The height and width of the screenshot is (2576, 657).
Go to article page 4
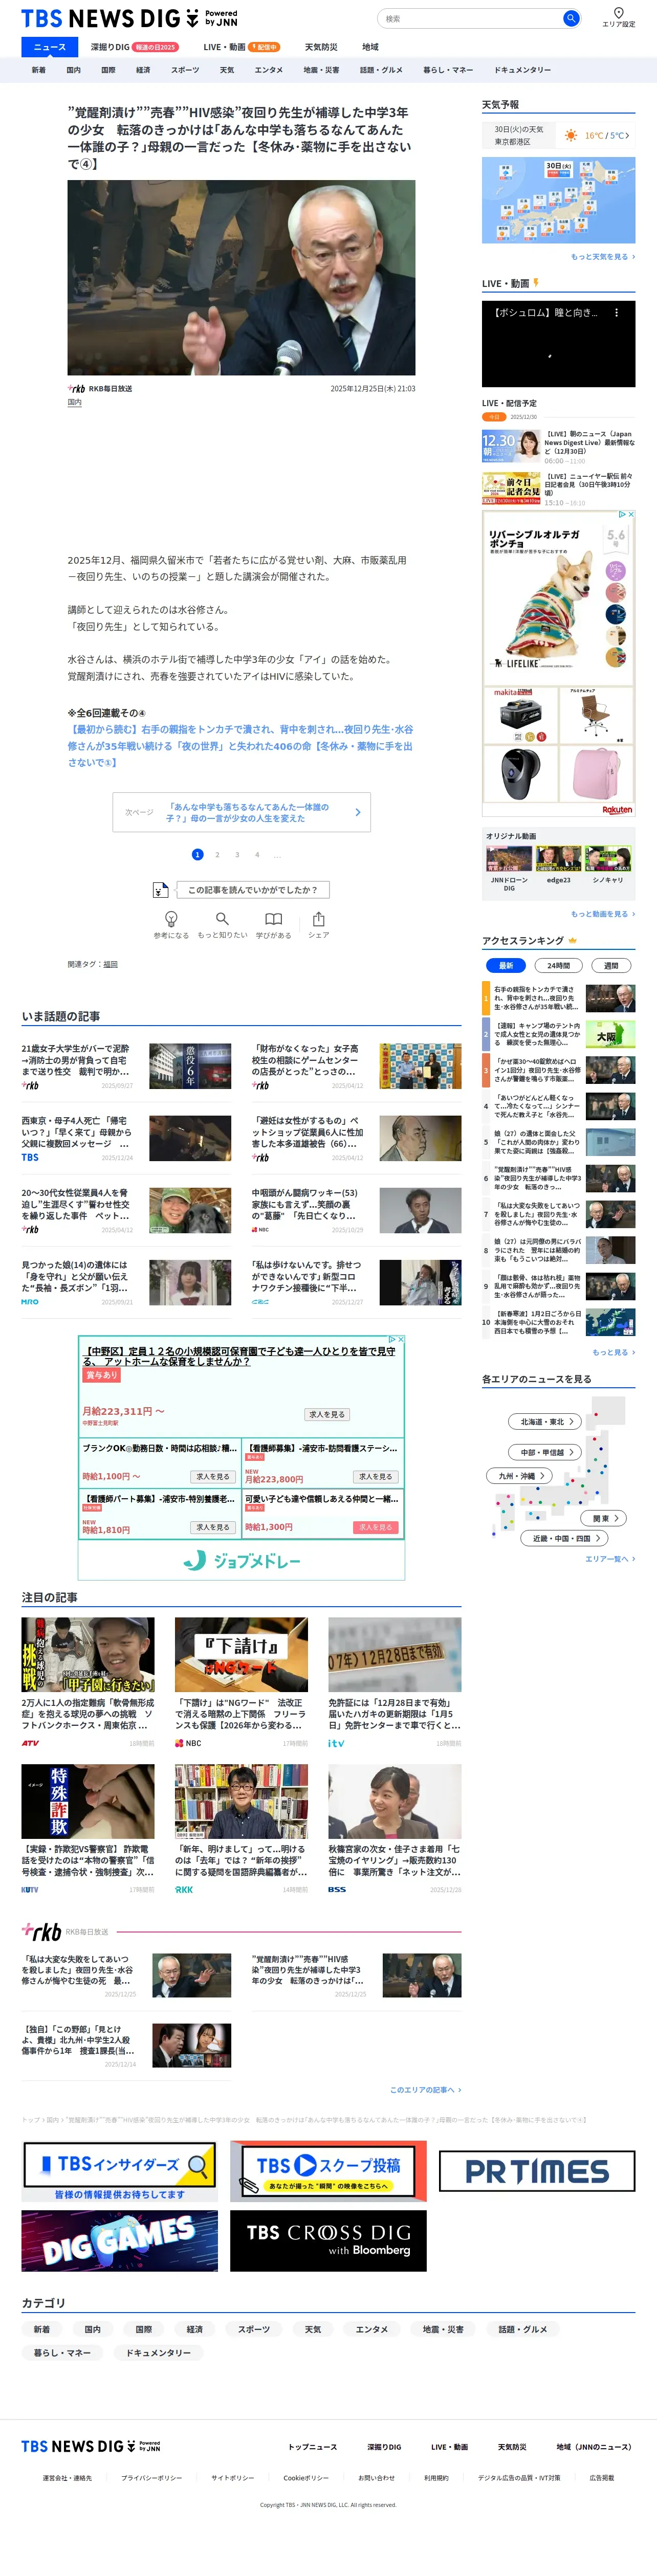257,855
